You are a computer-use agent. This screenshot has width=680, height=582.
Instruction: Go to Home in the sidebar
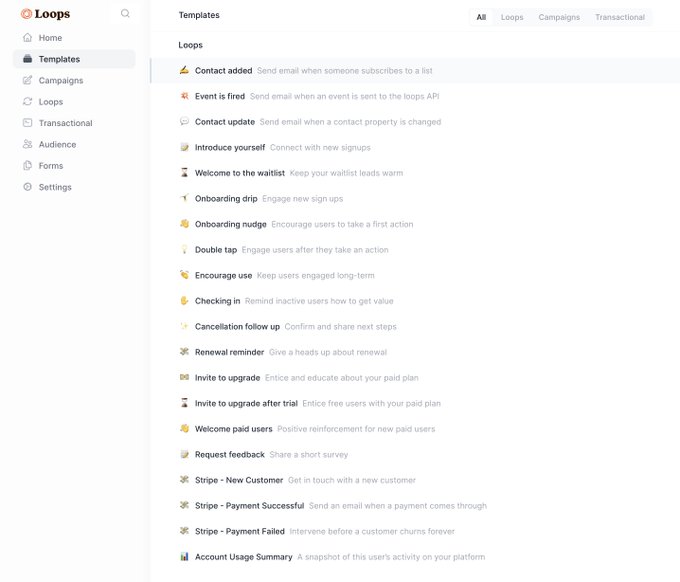click(x=74, y=38)
